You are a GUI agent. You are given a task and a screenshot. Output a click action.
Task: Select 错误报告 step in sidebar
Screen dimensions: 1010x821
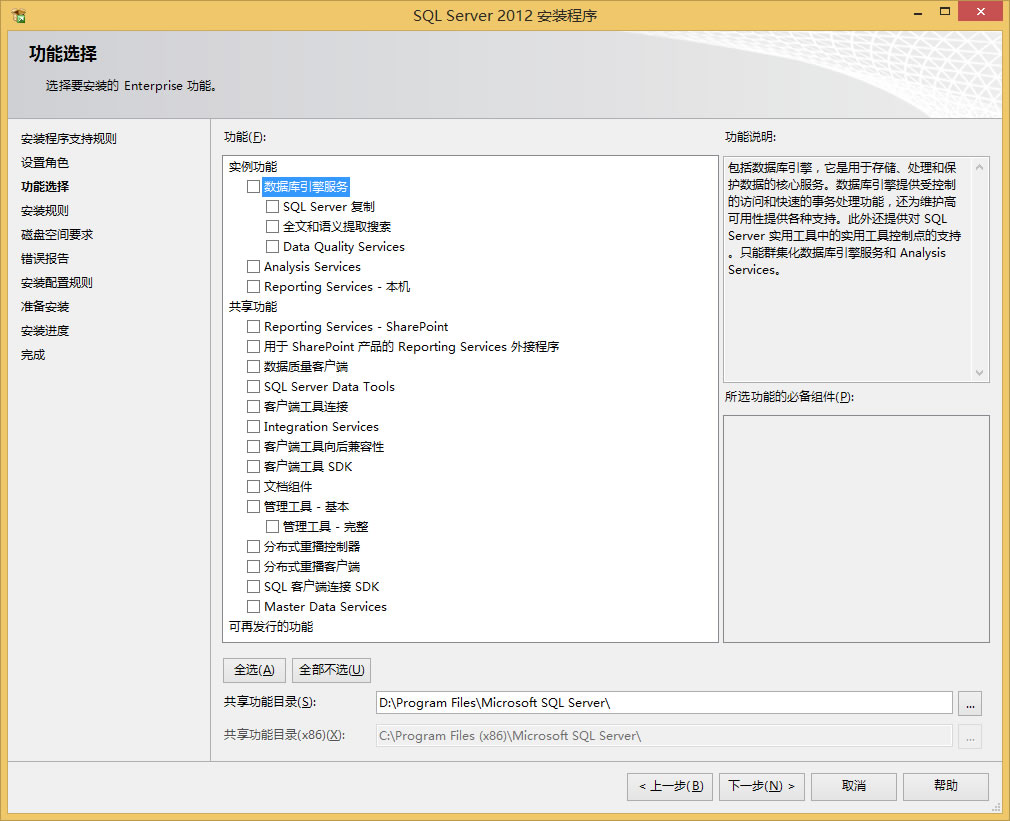click(x=44, y=258)
